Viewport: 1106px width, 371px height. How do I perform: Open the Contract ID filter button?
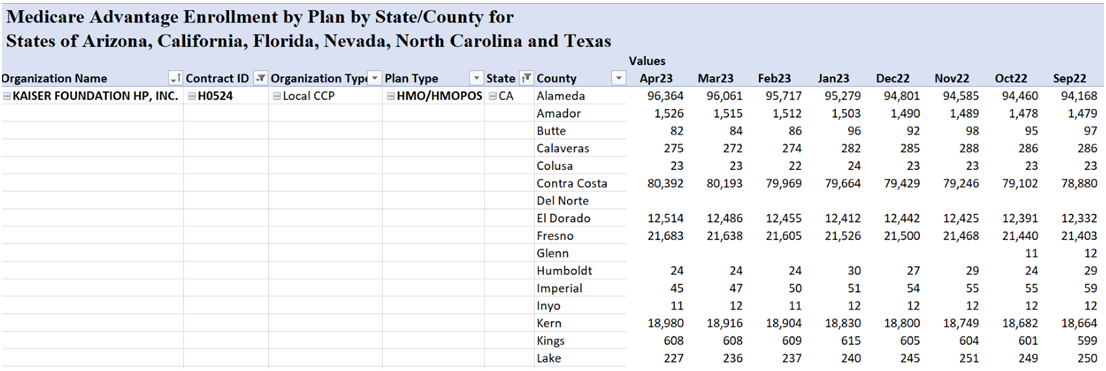tap(260, 79)
